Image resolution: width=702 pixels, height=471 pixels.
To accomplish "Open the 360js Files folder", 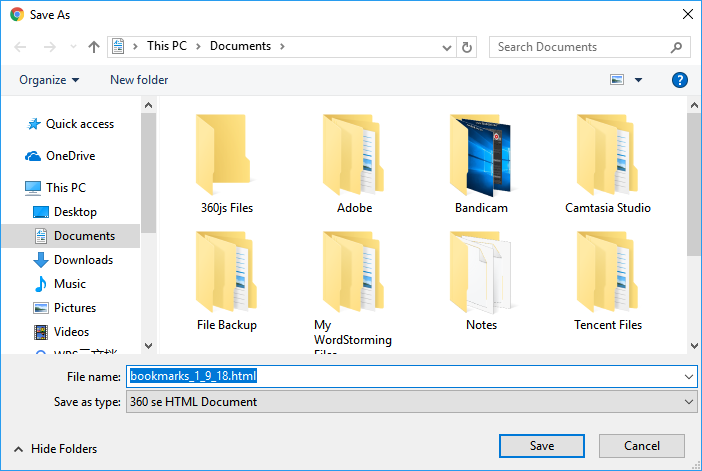I will [x=227, y=165].
